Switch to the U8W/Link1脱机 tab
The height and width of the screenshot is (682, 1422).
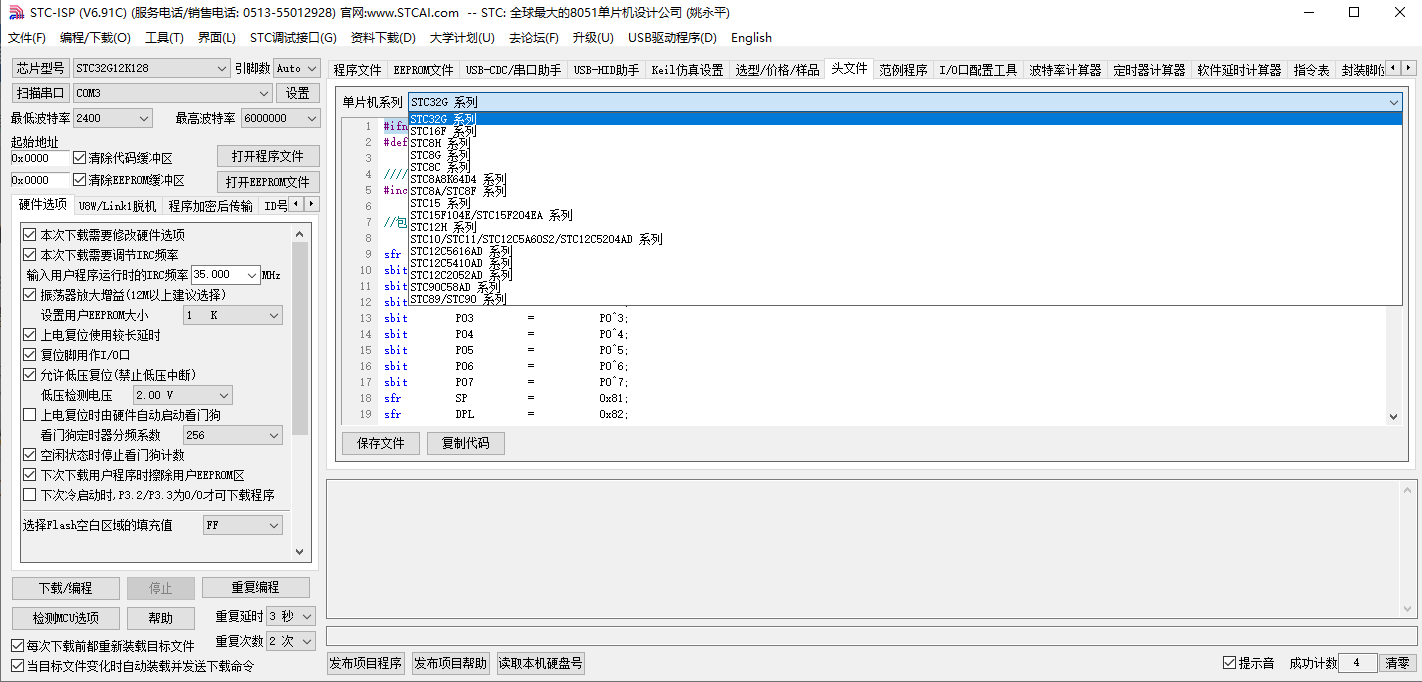point(117,206)
